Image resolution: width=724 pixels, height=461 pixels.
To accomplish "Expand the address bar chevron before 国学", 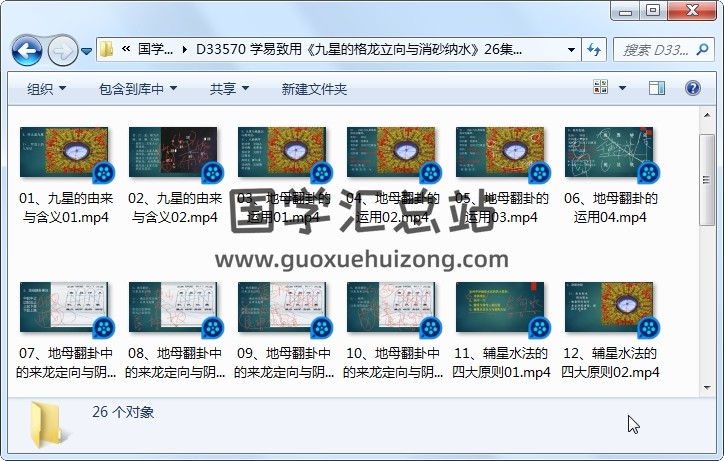I will (126, 49).
